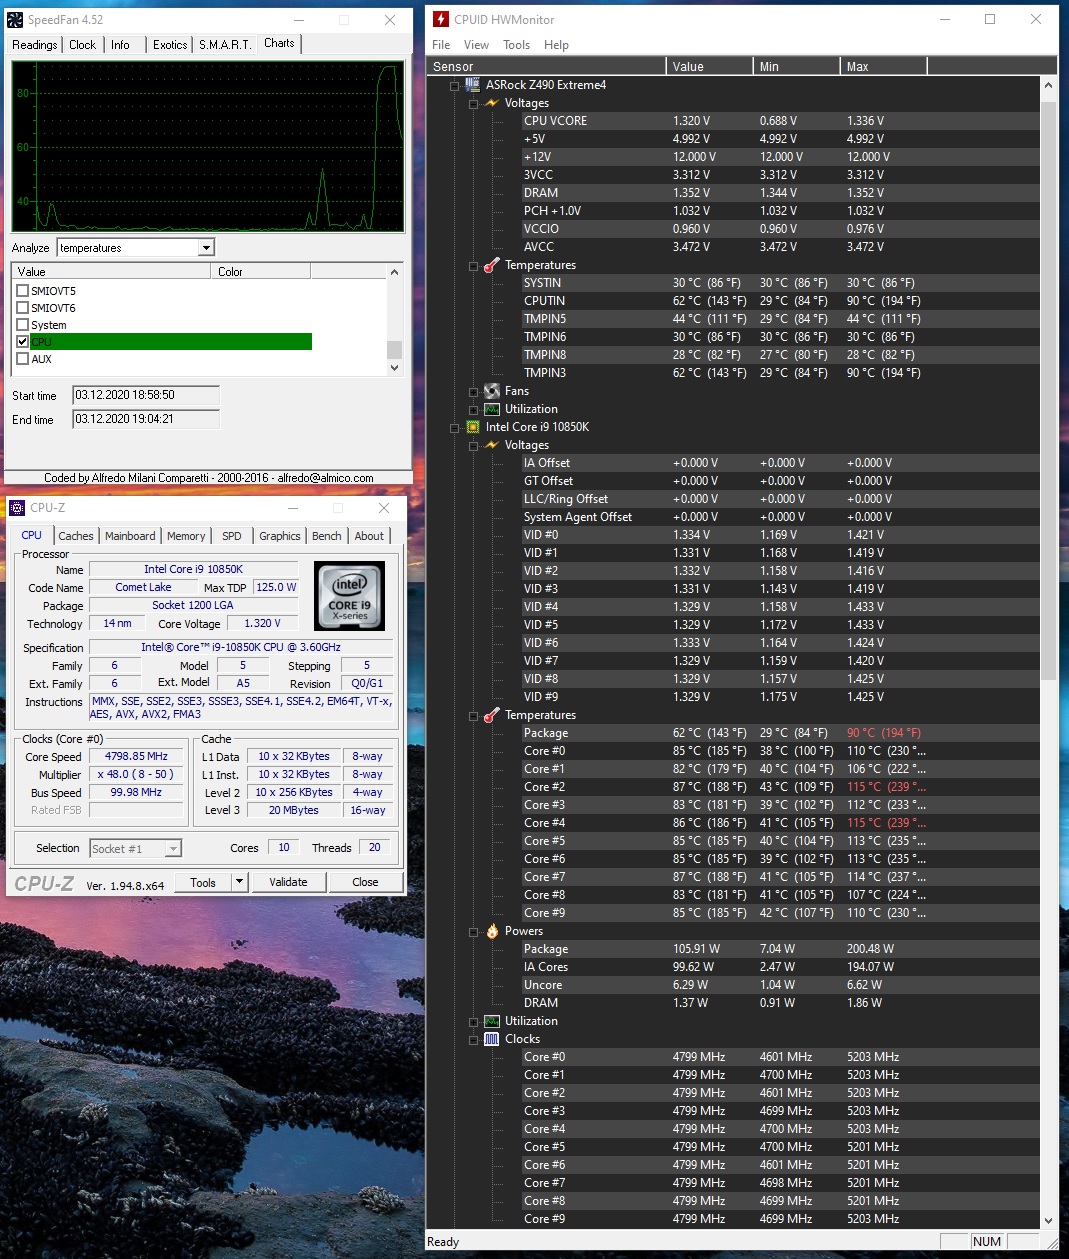This screenshot has height=1259, width=1069.
Task: Click the Intel Core i9 X-series badge in CPU-Z
Action: 348,596
